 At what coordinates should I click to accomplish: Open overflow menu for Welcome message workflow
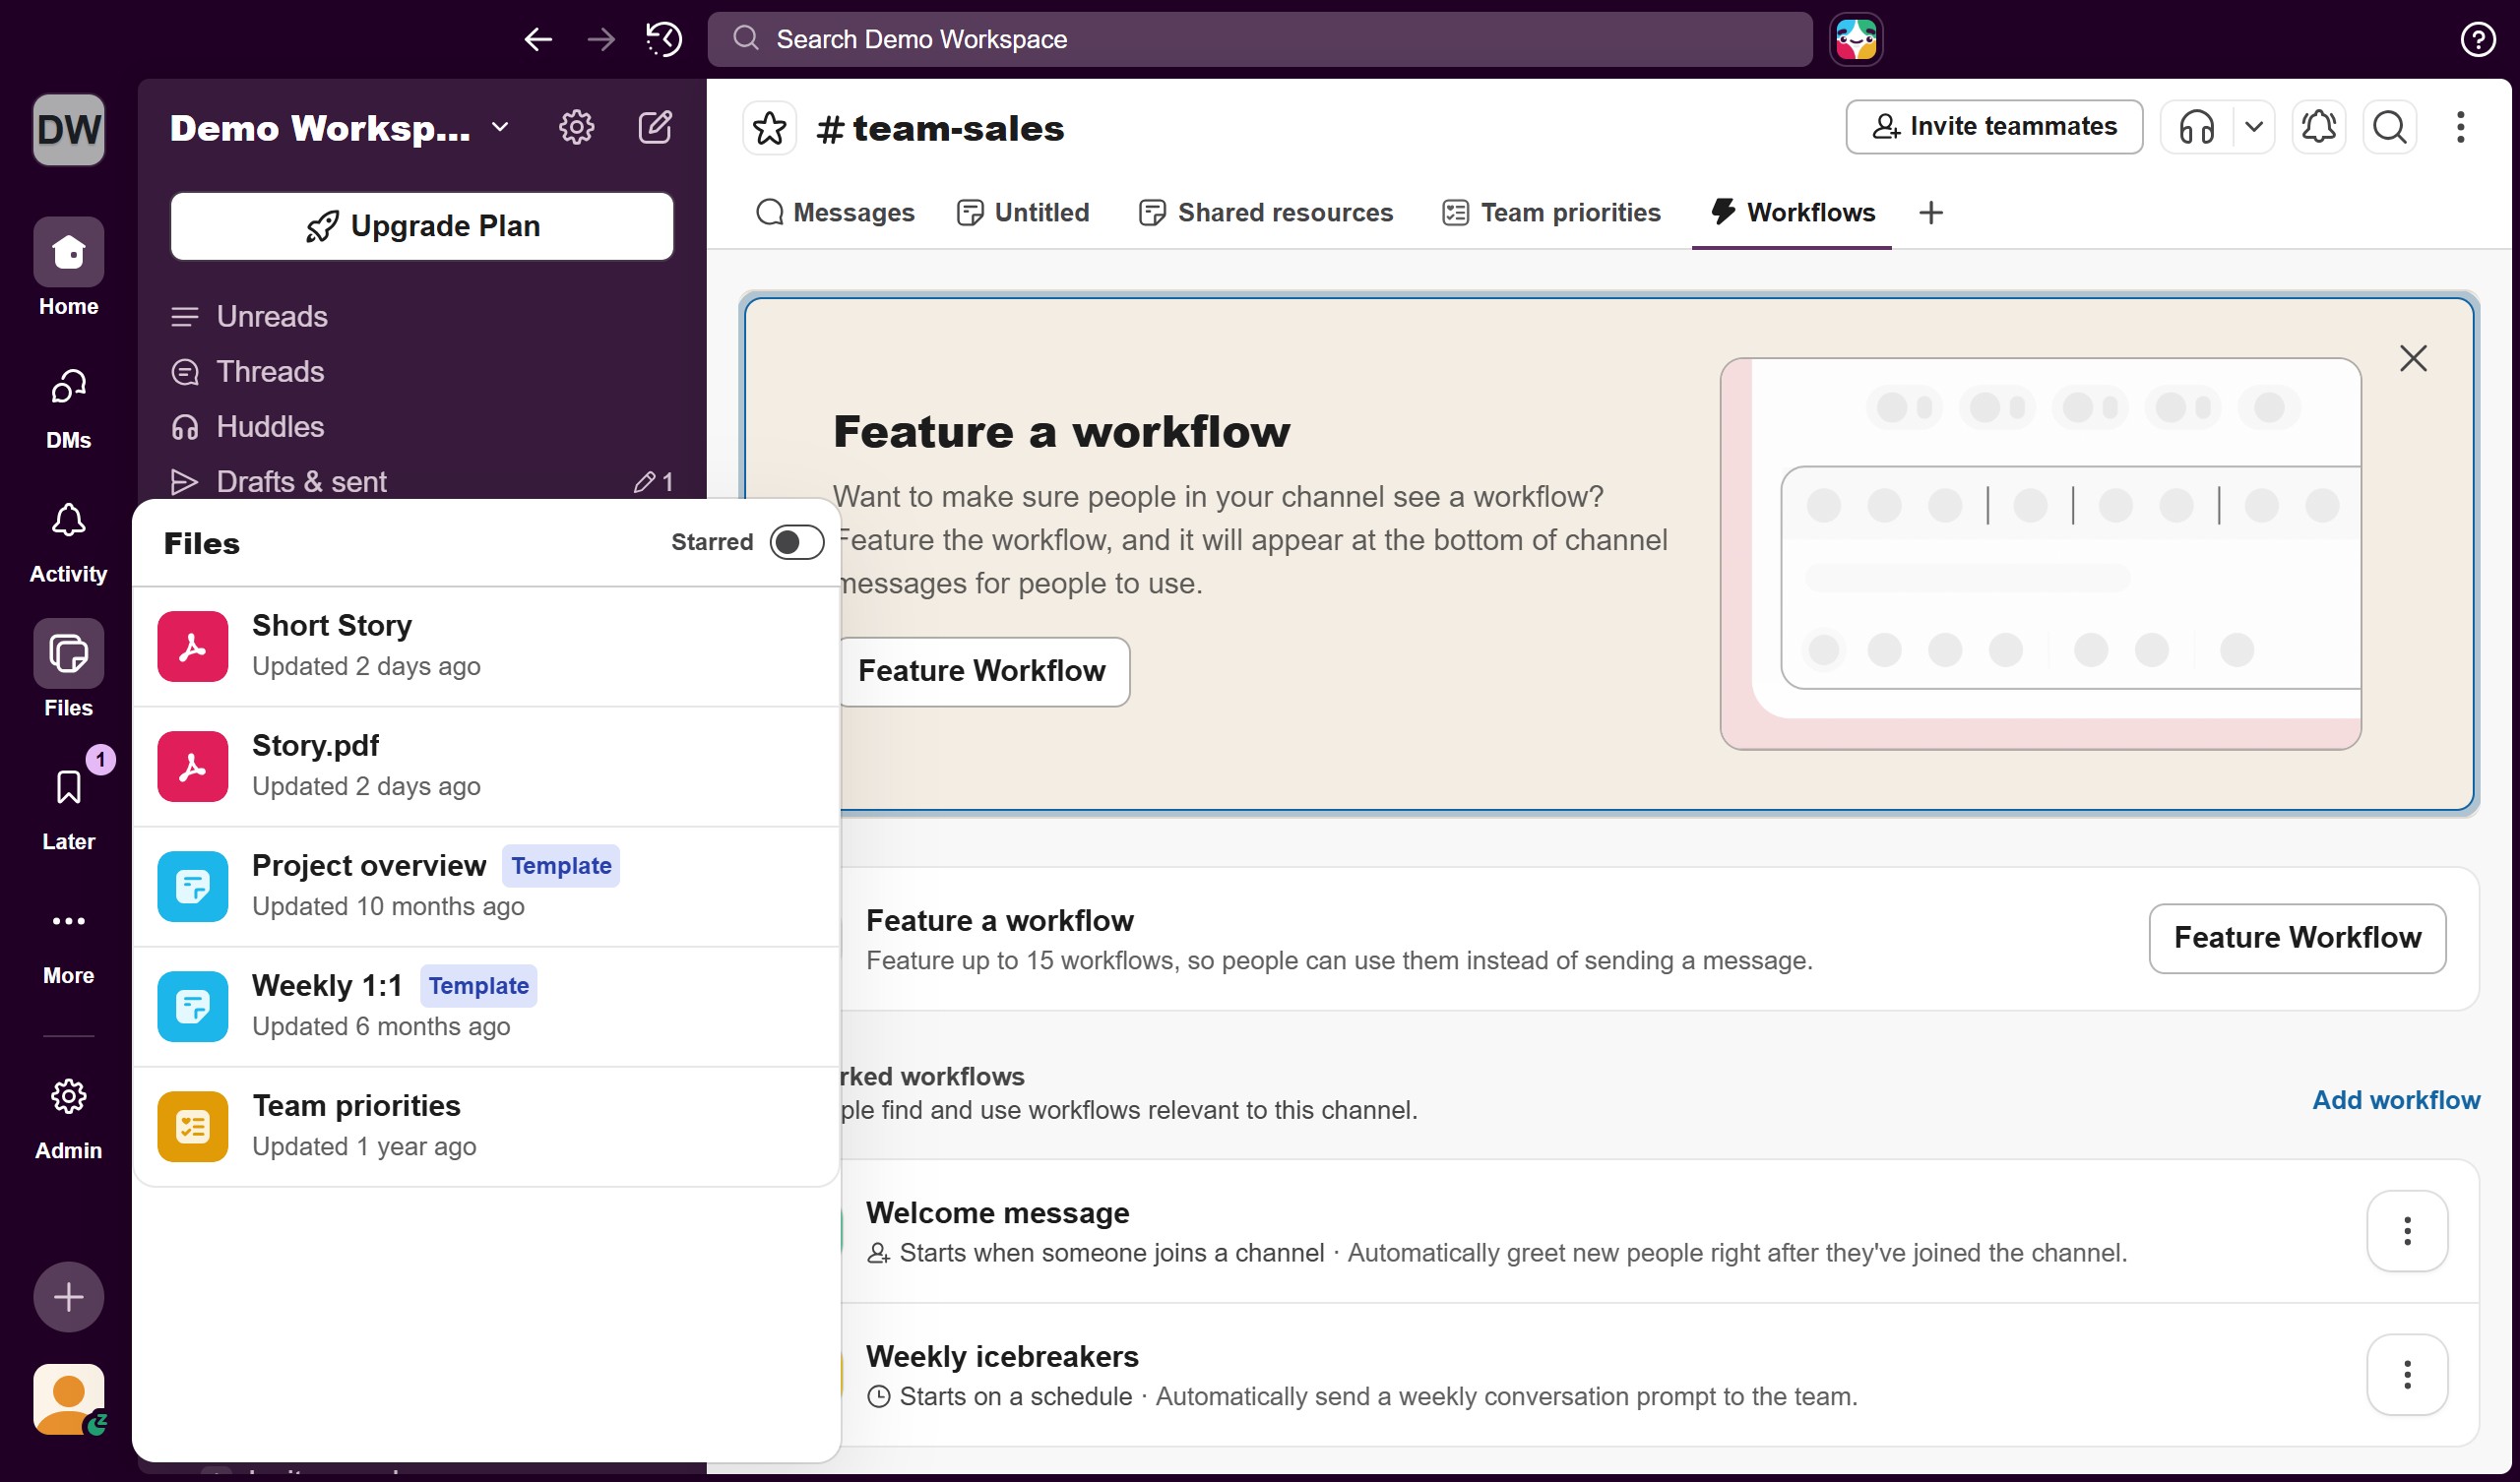coord(2407,1231)
